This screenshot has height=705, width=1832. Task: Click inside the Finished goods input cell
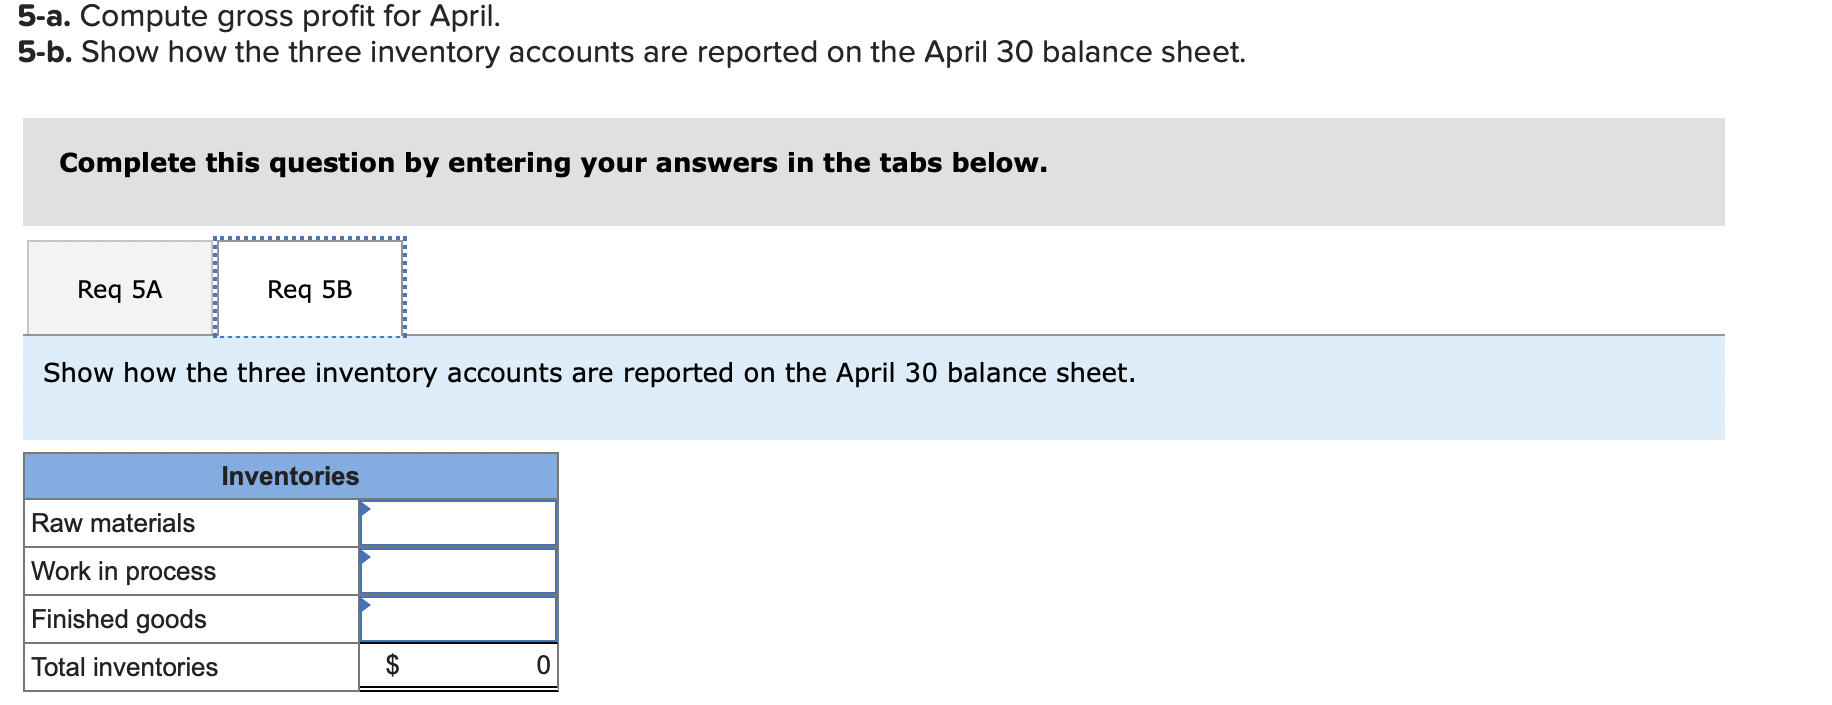point(460,618)
